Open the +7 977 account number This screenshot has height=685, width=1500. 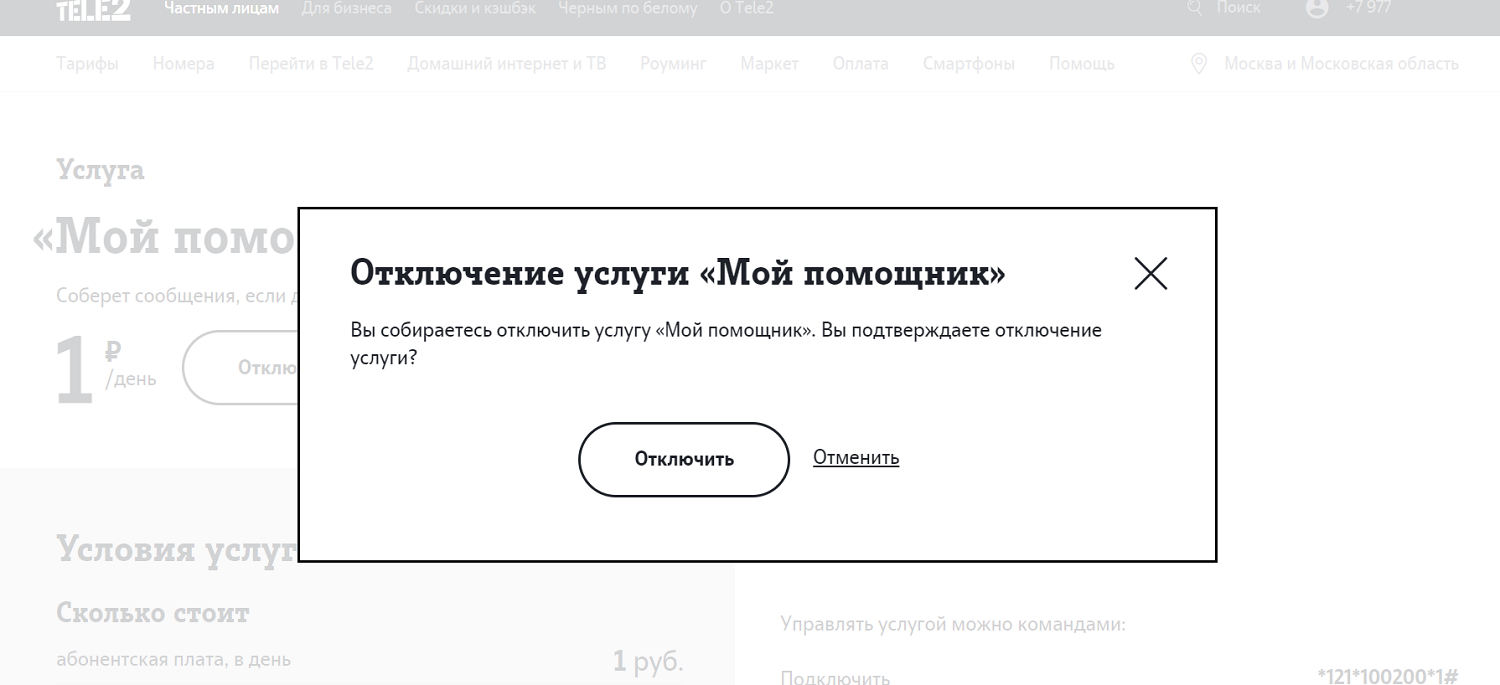1369,8
